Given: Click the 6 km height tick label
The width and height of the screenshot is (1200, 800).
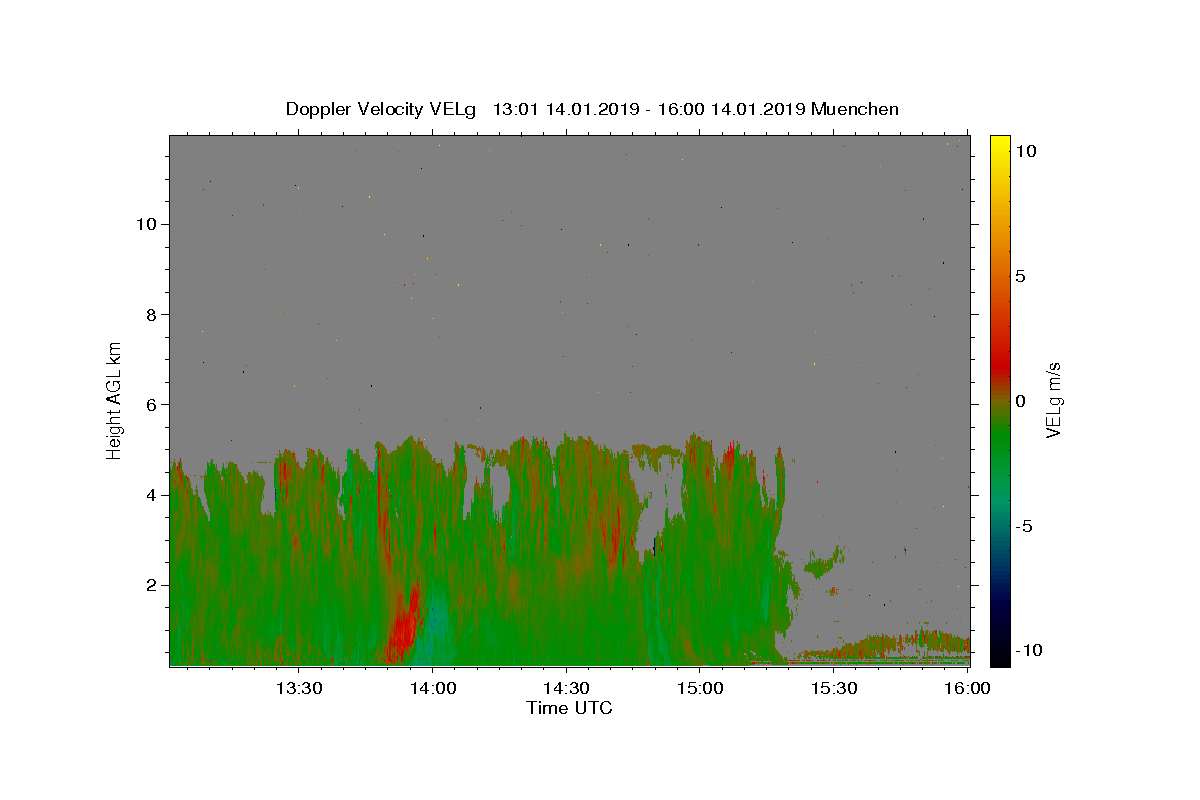Looking at the screenshot, I should pos(150,405).
